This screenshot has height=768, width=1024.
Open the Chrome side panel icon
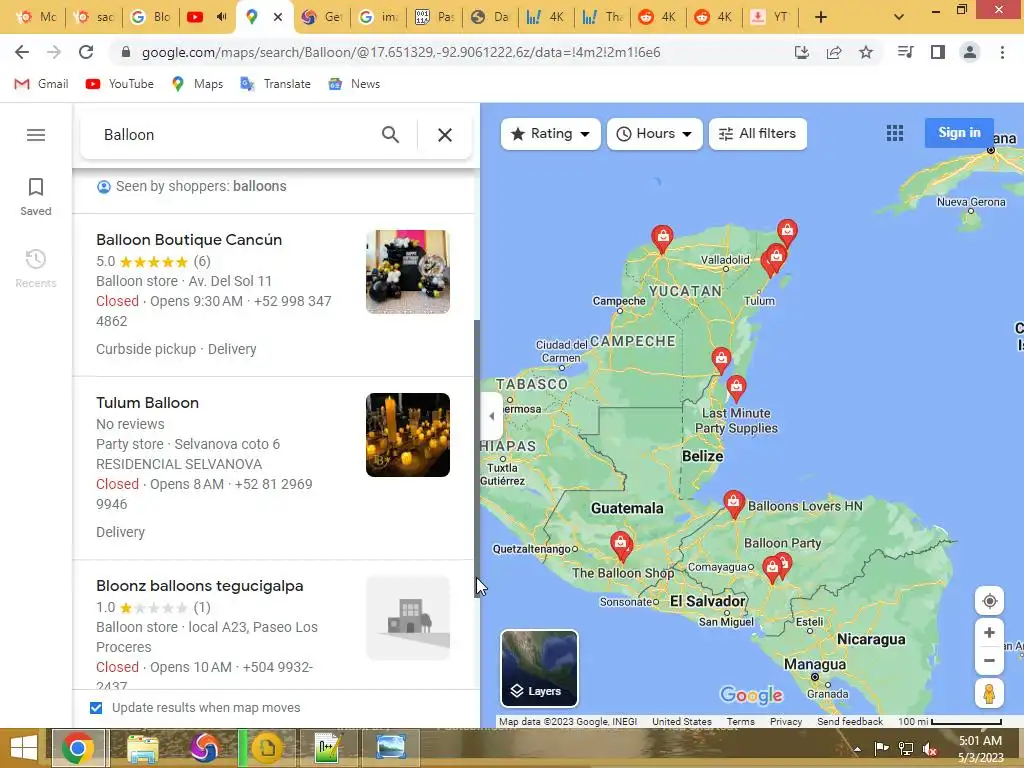[938, 52]
